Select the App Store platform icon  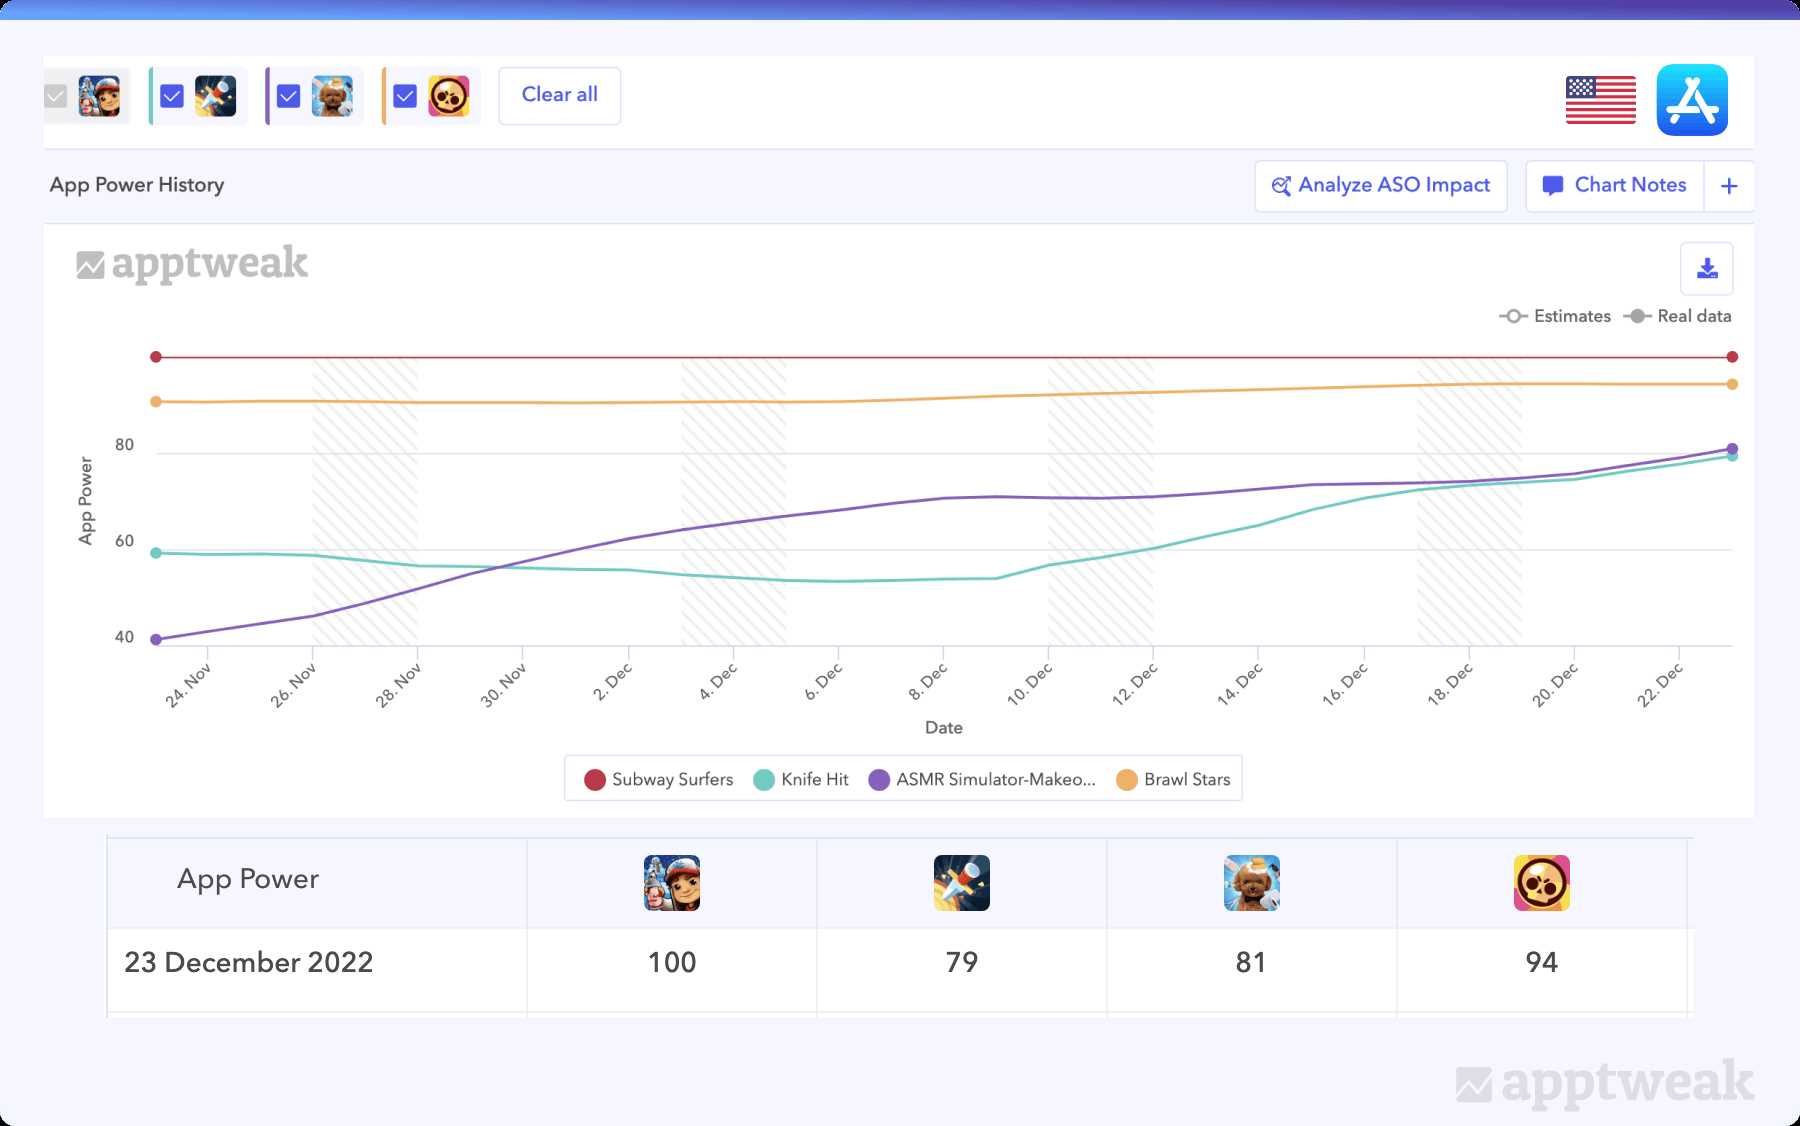tap(1692, 100)
